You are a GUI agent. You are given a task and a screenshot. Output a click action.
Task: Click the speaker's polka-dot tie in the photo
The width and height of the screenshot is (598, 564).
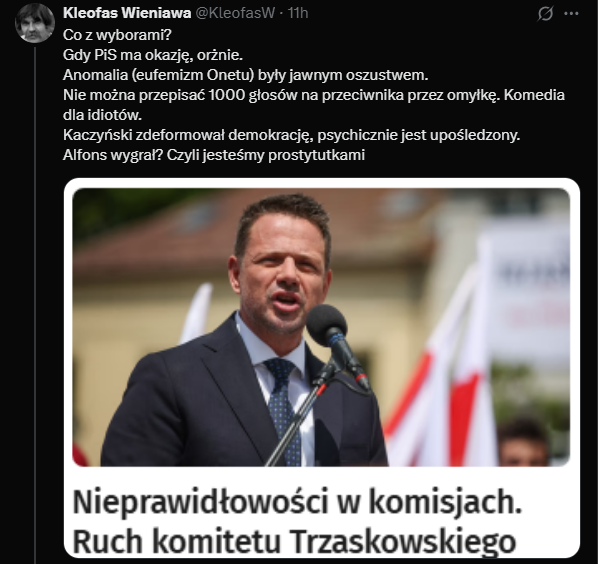click(283, 402)
